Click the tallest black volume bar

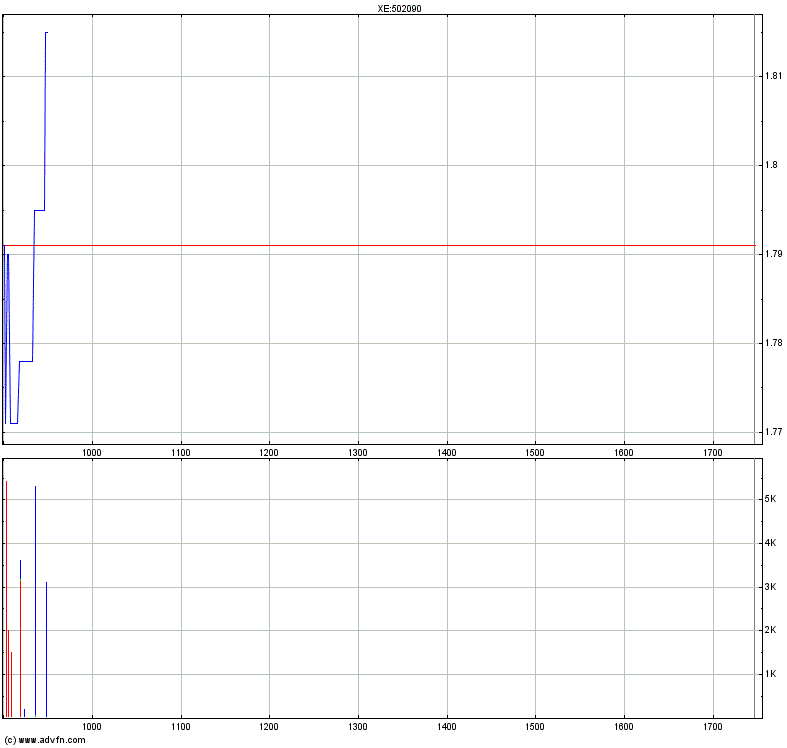click(36, 600)
